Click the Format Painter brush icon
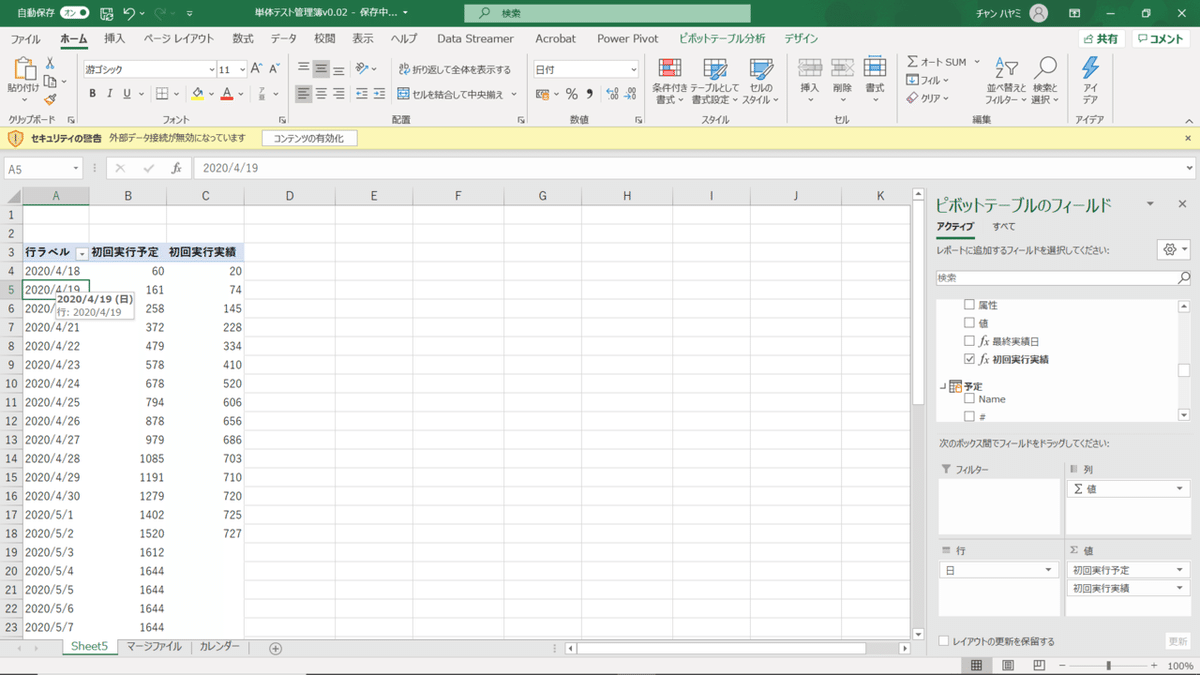 pyautogui.click(x=50, y=99)
